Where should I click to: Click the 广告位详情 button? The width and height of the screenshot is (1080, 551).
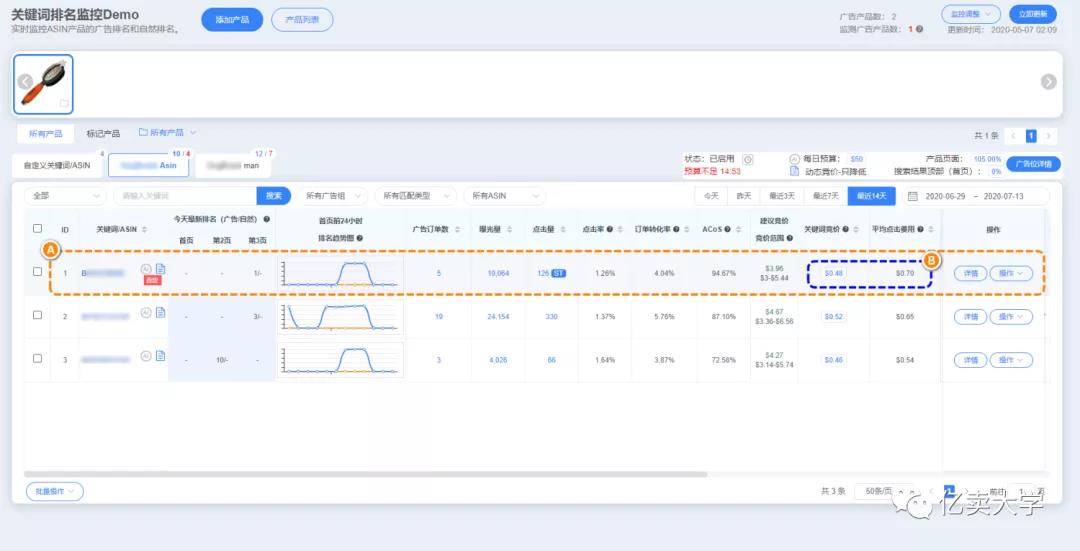point(1033,165)
